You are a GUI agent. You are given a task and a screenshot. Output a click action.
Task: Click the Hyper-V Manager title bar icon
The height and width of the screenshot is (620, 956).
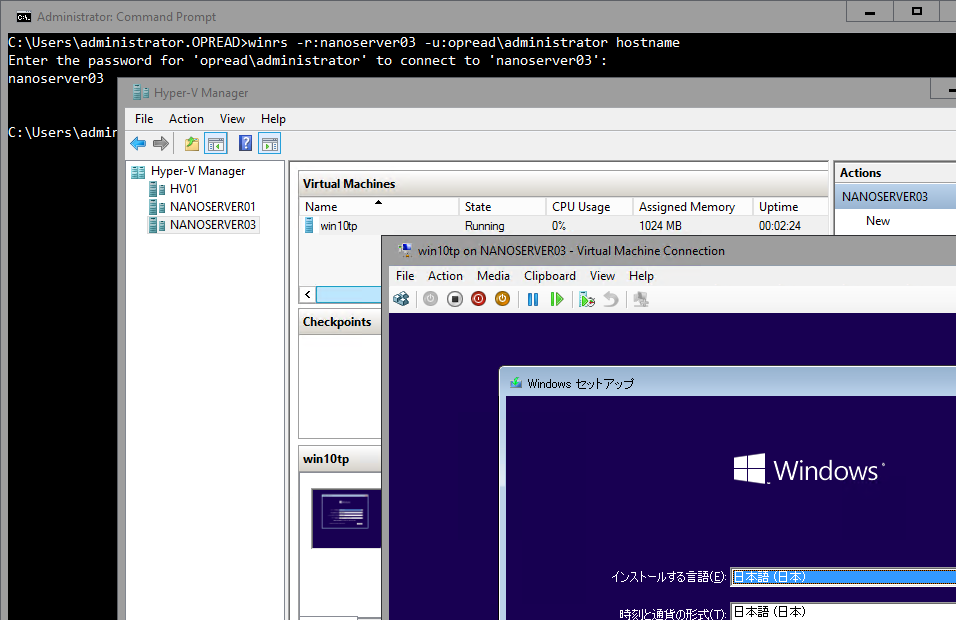pos(141,93)
